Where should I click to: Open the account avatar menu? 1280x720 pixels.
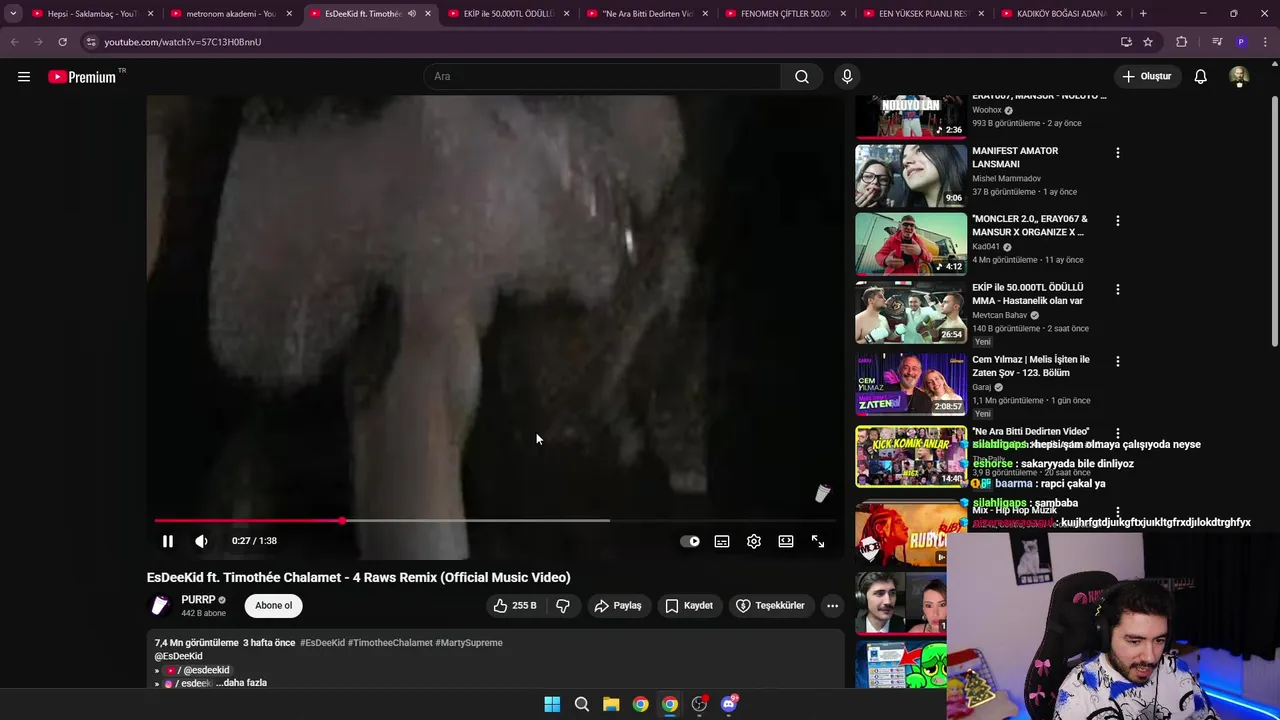pyautogui.click(x=1239, y=76)
